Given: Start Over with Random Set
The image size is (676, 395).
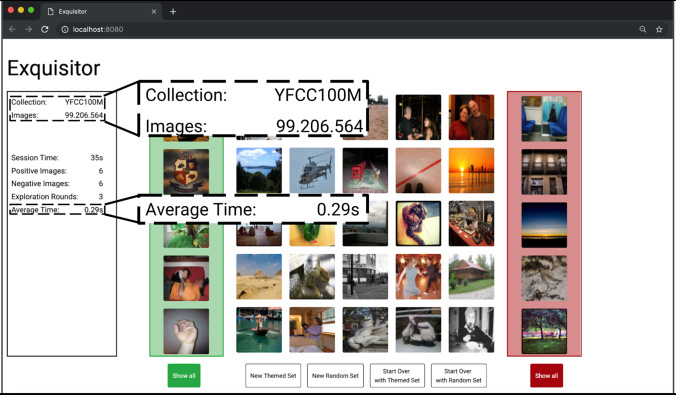Looking at the screenshot, I should [x=459, y=376].
